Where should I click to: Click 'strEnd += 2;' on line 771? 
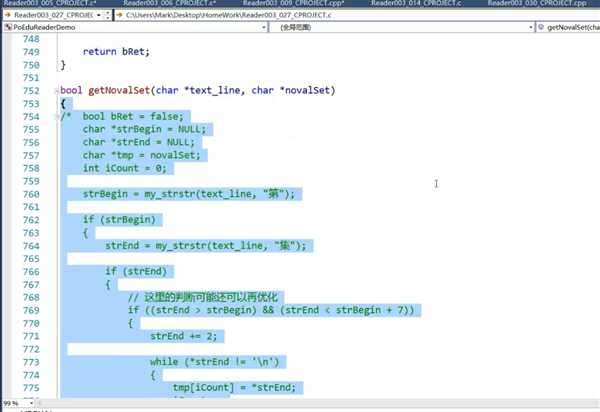[x=184, y=336]
